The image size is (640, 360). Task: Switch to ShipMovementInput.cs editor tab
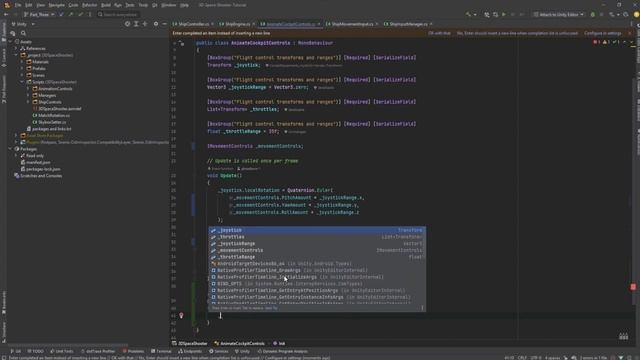pyautogui.click(x=352, y=24)
